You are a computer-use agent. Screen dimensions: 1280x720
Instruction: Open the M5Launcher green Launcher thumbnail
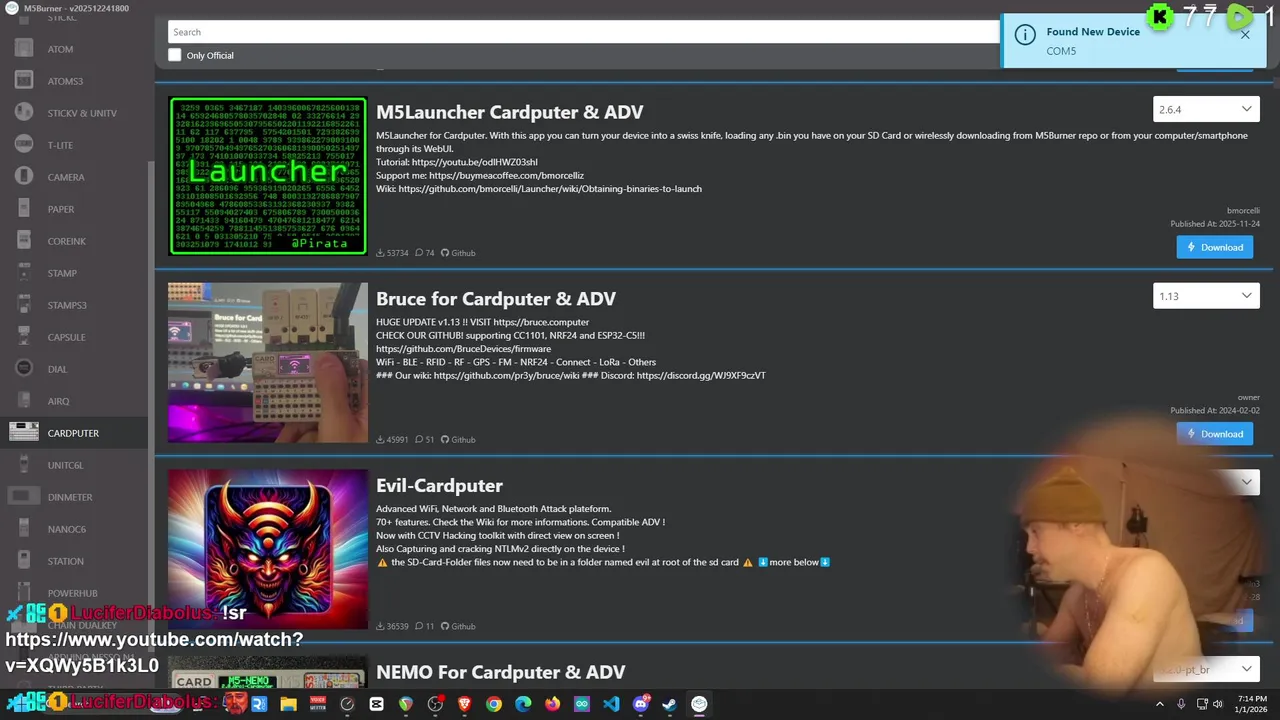(268, 176)
